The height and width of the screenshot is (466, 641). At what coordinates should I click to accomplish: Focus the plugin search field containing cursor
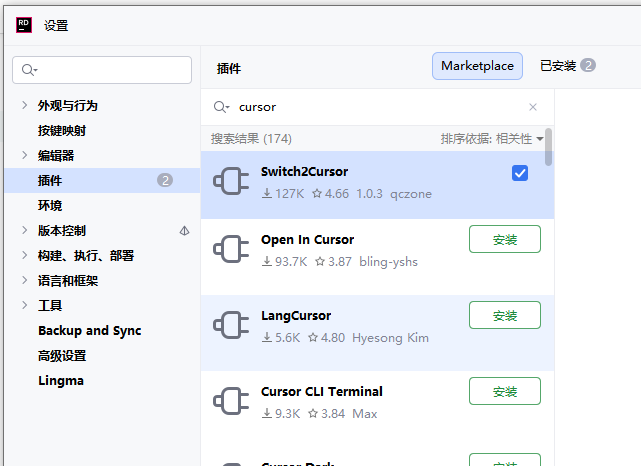[377, 107]
